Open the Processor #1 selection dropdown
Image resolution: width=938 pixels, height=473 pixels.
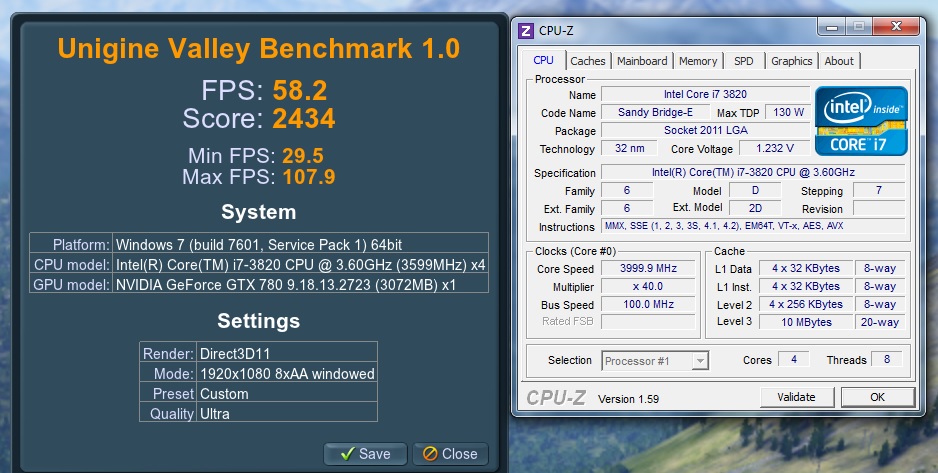655,361
